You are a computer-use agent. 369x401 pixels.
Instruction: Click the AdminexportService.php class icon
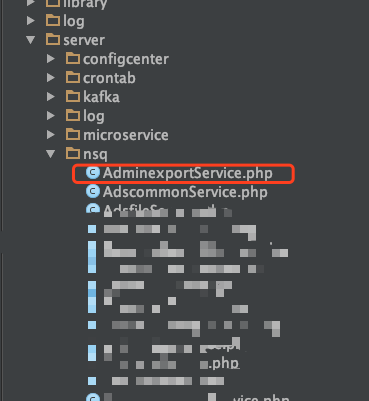[93, 173]
